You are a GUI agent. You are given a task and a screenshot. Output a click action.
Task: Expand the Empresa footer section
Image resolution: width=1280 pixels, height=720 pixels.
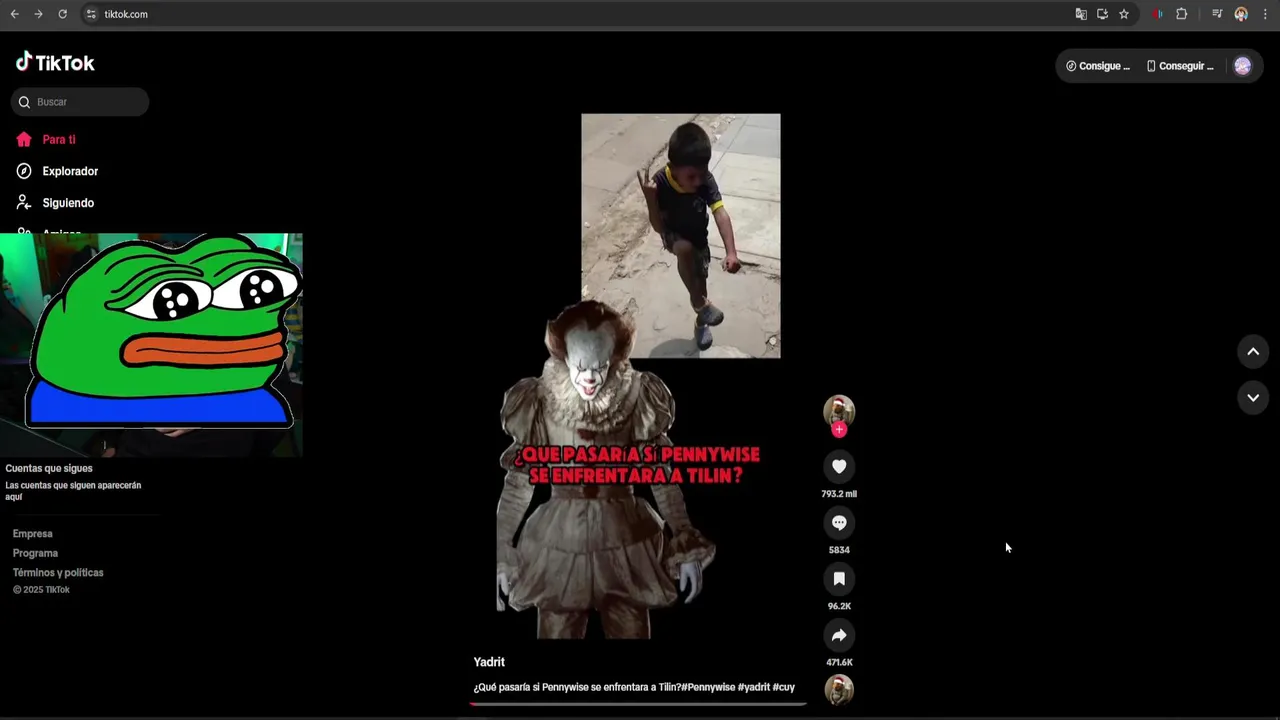33,534
